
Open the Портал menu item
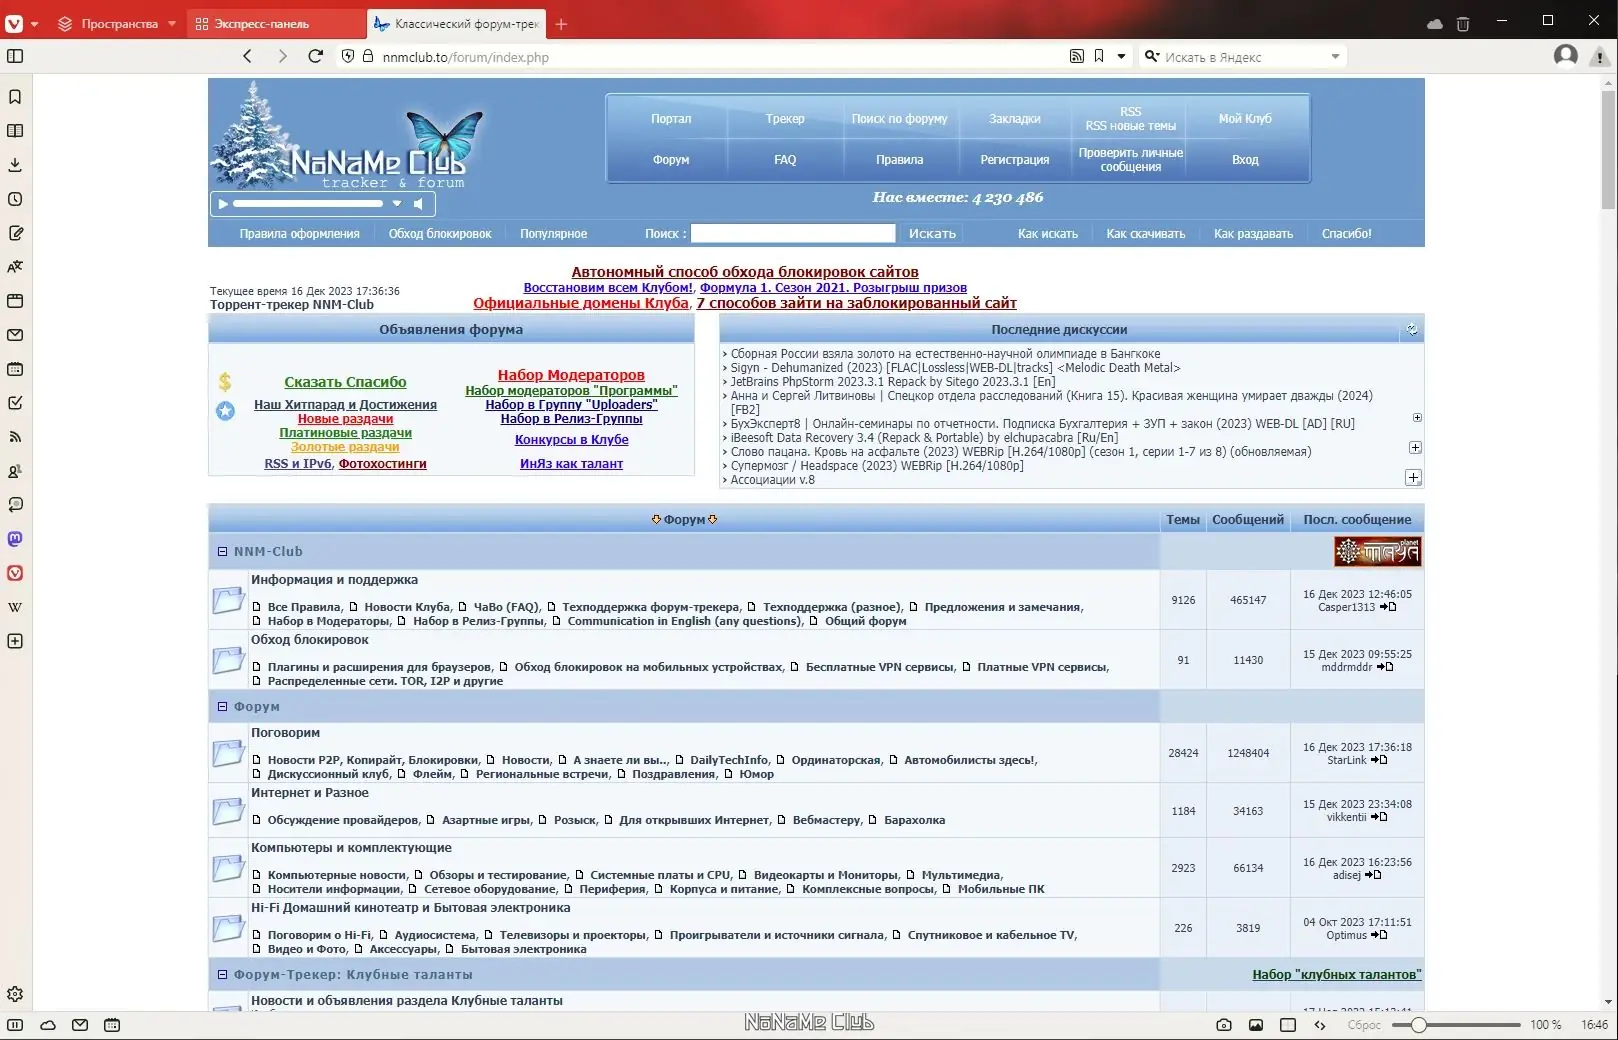tap(671, 118)
